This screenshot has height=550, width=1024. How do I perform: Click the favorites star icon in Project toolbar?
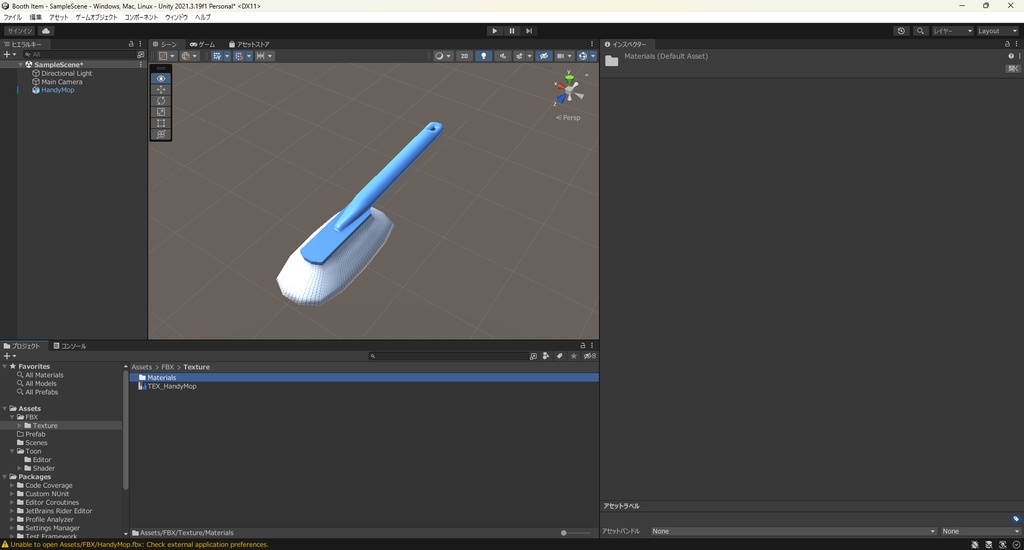coord(573,356)
